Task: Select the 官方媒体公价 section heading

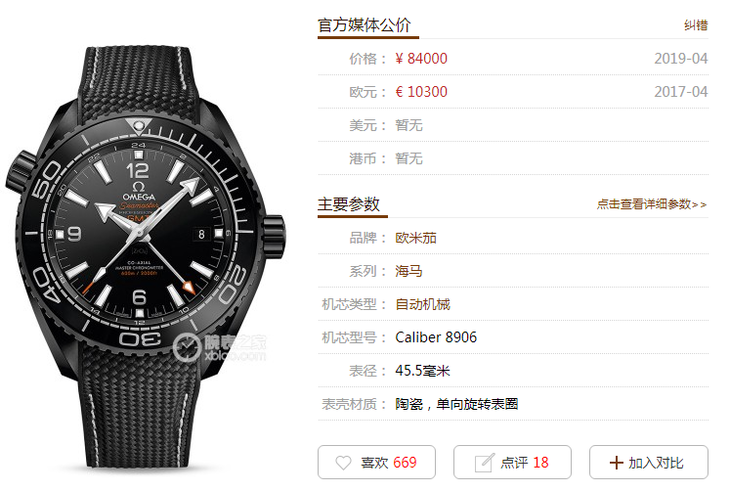Action: tap(364, 25)
